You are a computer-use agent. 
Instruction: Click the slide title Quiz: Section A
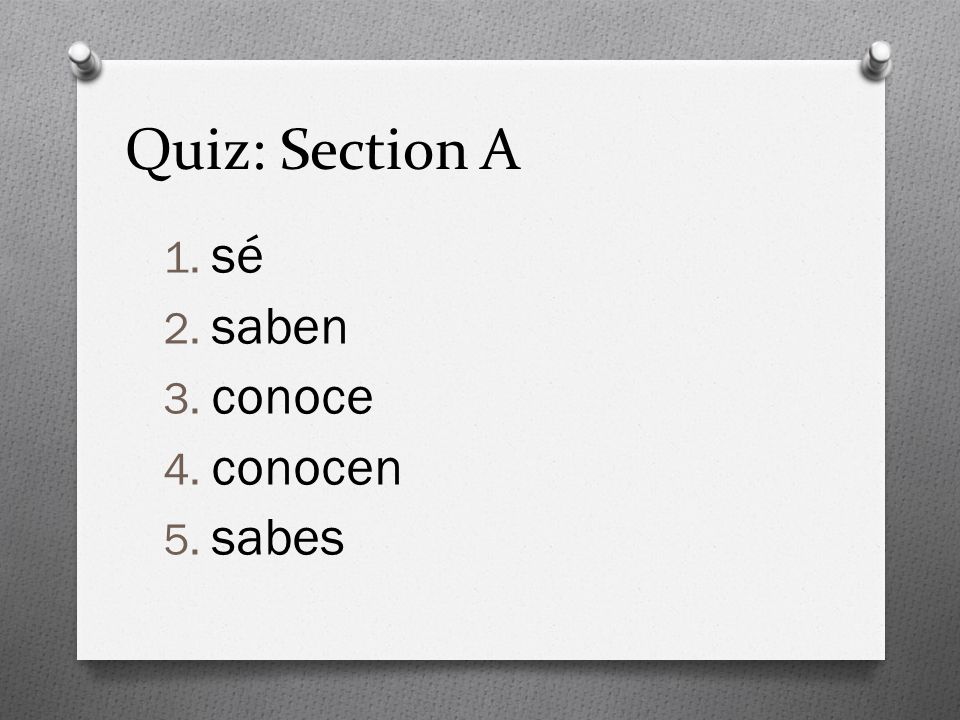coord(323,151)
